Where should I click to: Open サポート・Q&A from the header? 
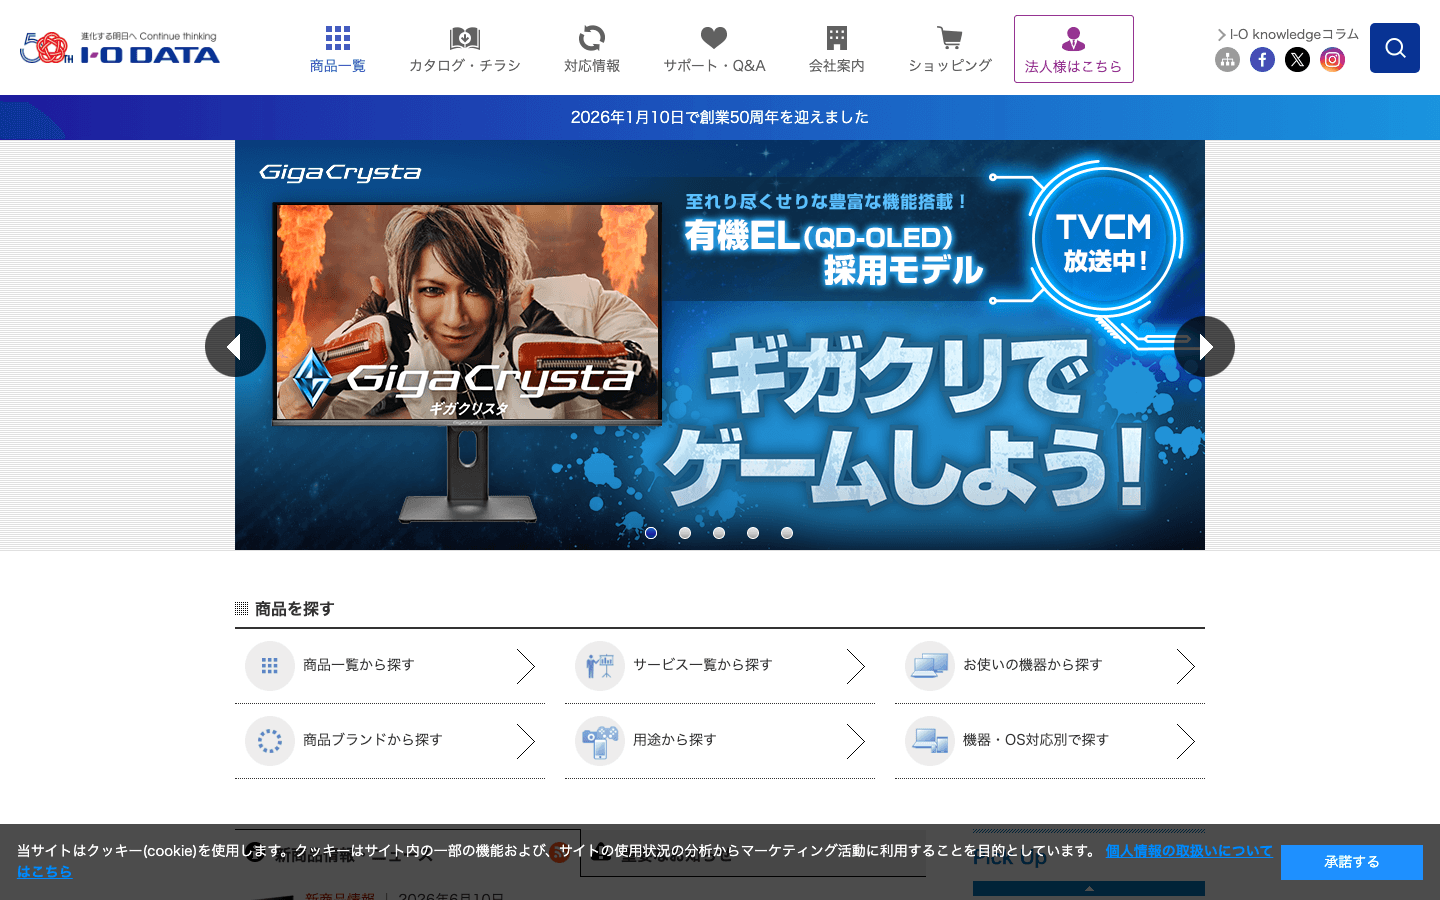(714, 49)
